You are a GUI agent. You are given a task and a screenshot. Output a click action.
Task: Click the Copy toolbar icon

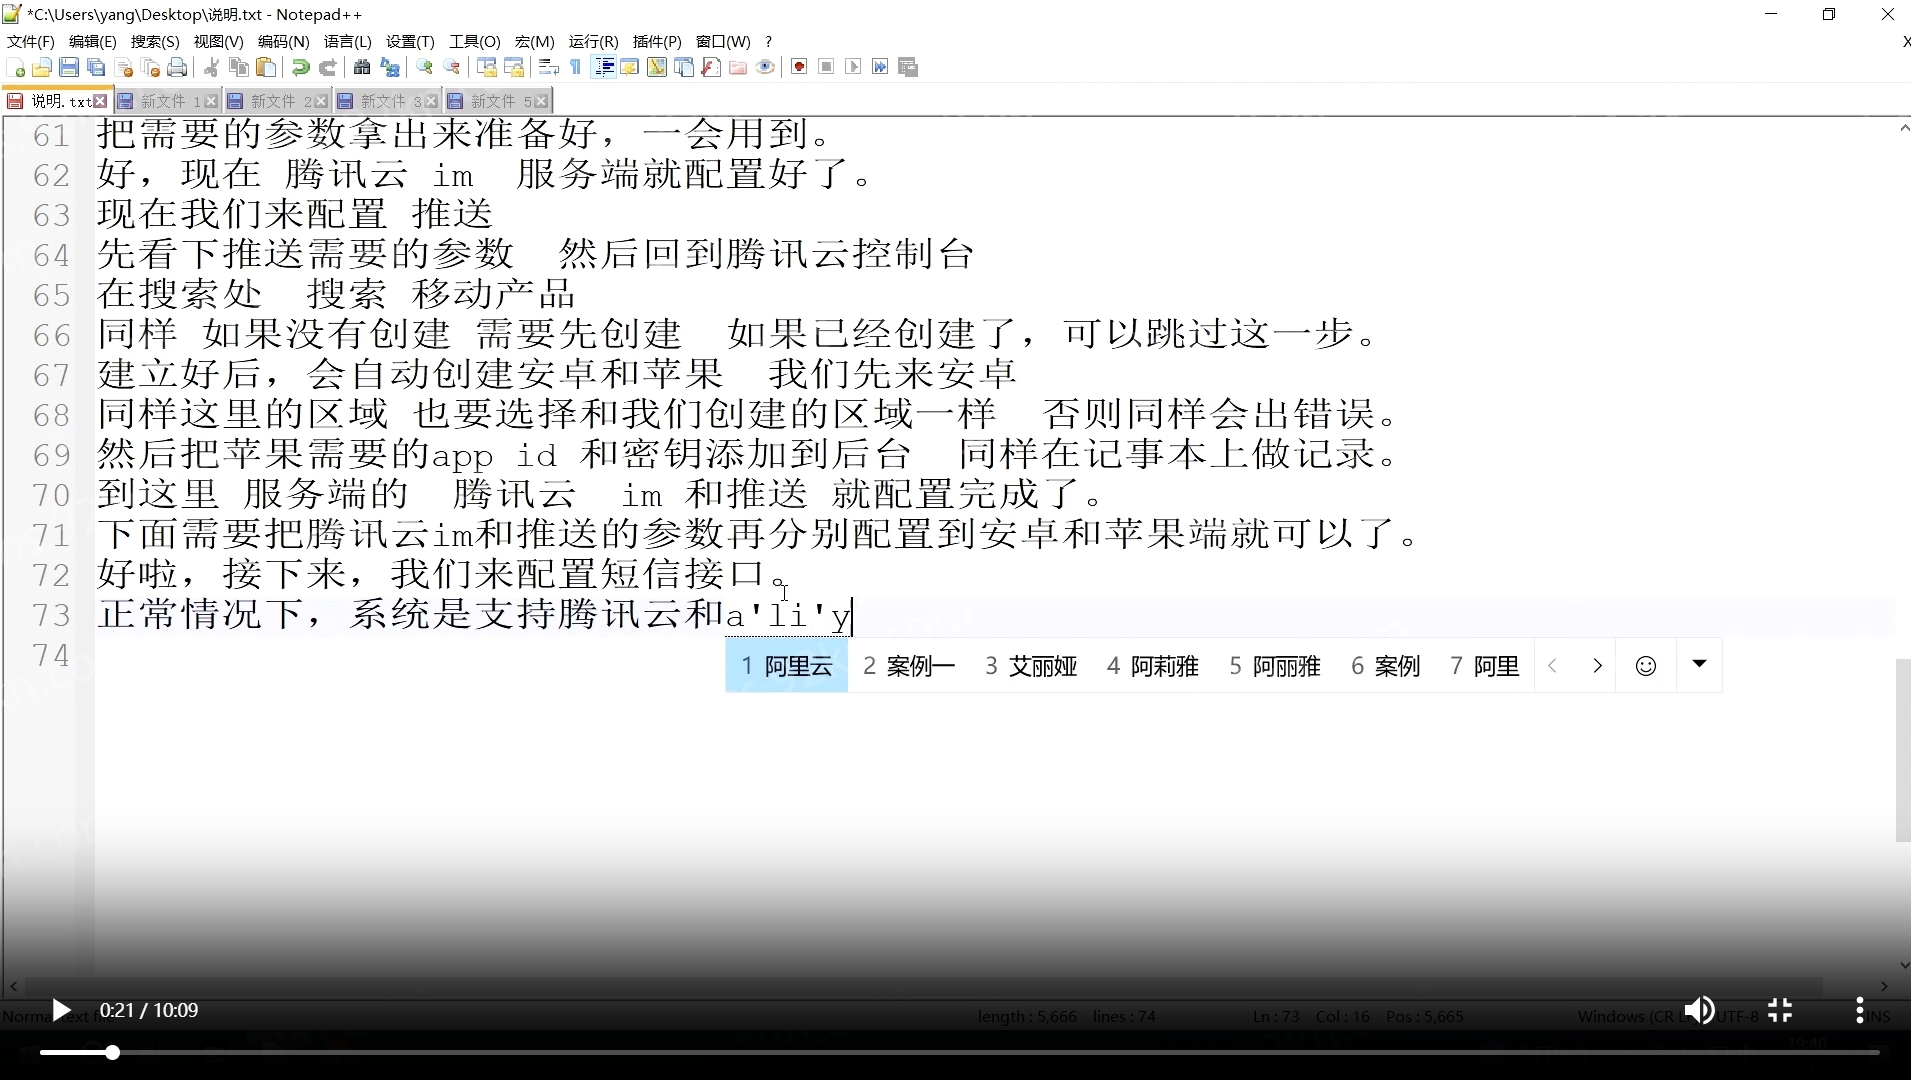pyautogui.click(x=239, y=67)
